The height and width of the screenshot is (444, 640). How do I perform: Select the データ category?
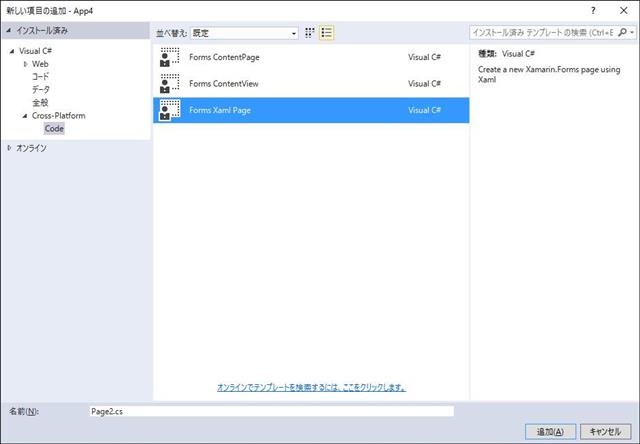(40, 90)
